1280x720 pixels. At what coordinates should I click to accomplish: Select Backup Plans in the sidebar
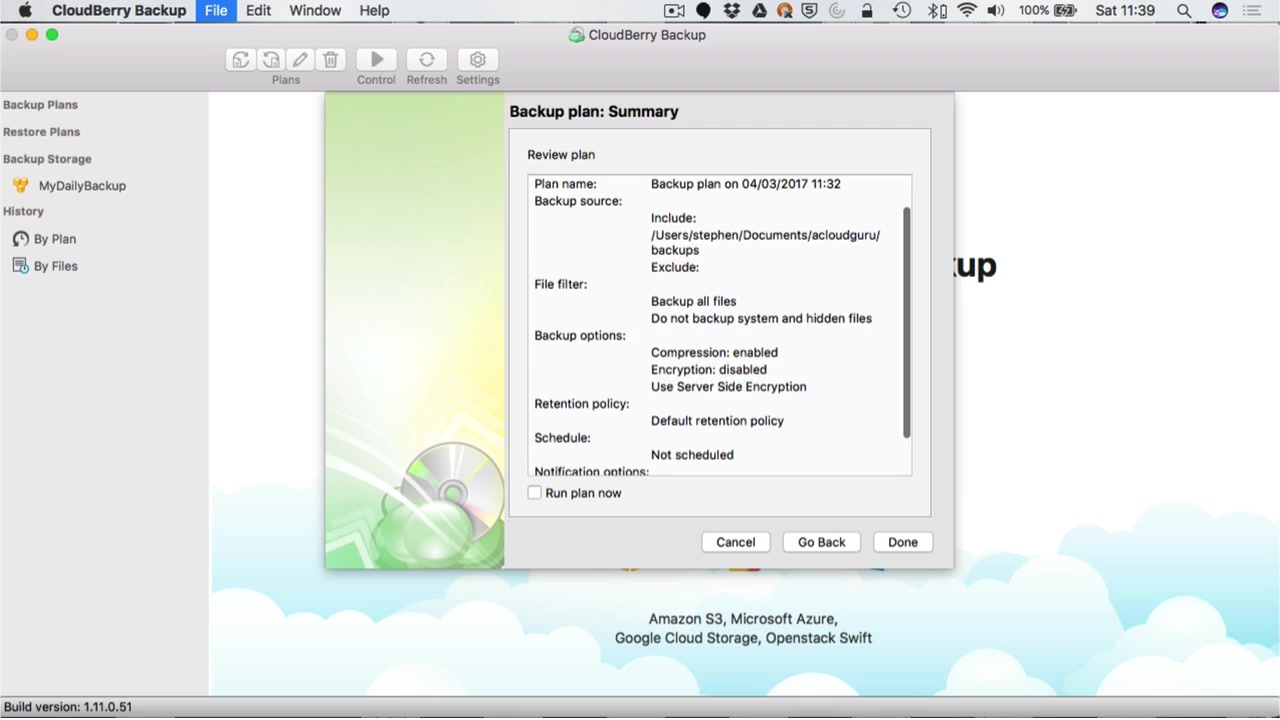click(40, 105)
